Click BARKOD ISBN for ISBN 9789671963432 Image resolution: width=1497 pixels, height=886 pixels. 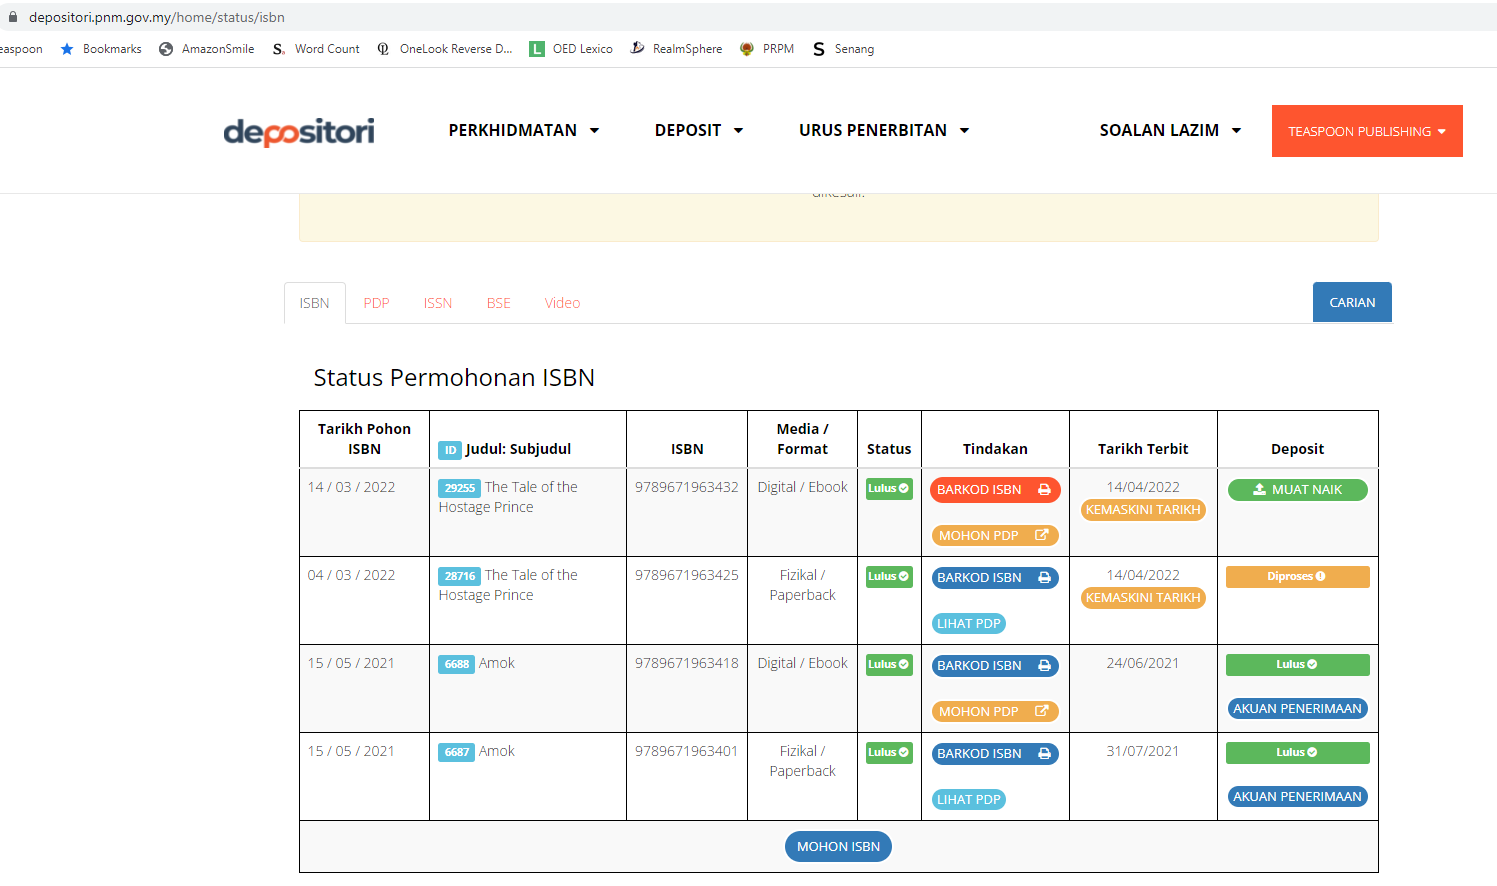coord(995,490)
